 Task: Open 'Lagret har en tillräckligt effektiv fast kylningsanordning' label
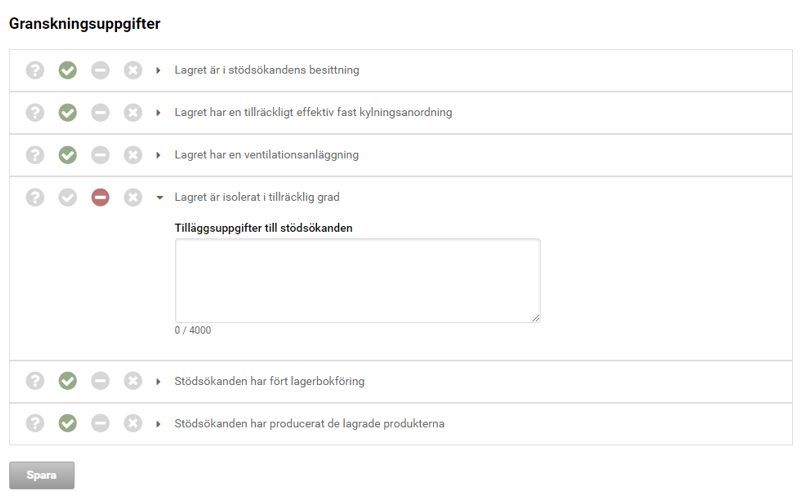point(313,112)
